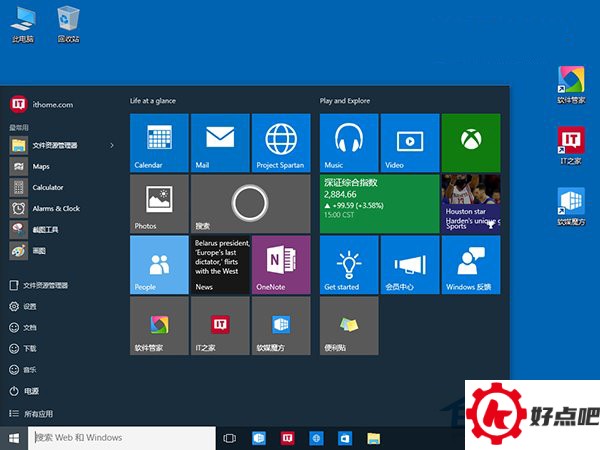Open the green Xbox tile
The width and height of the screenshot is (600, 450).
(471, 143)
